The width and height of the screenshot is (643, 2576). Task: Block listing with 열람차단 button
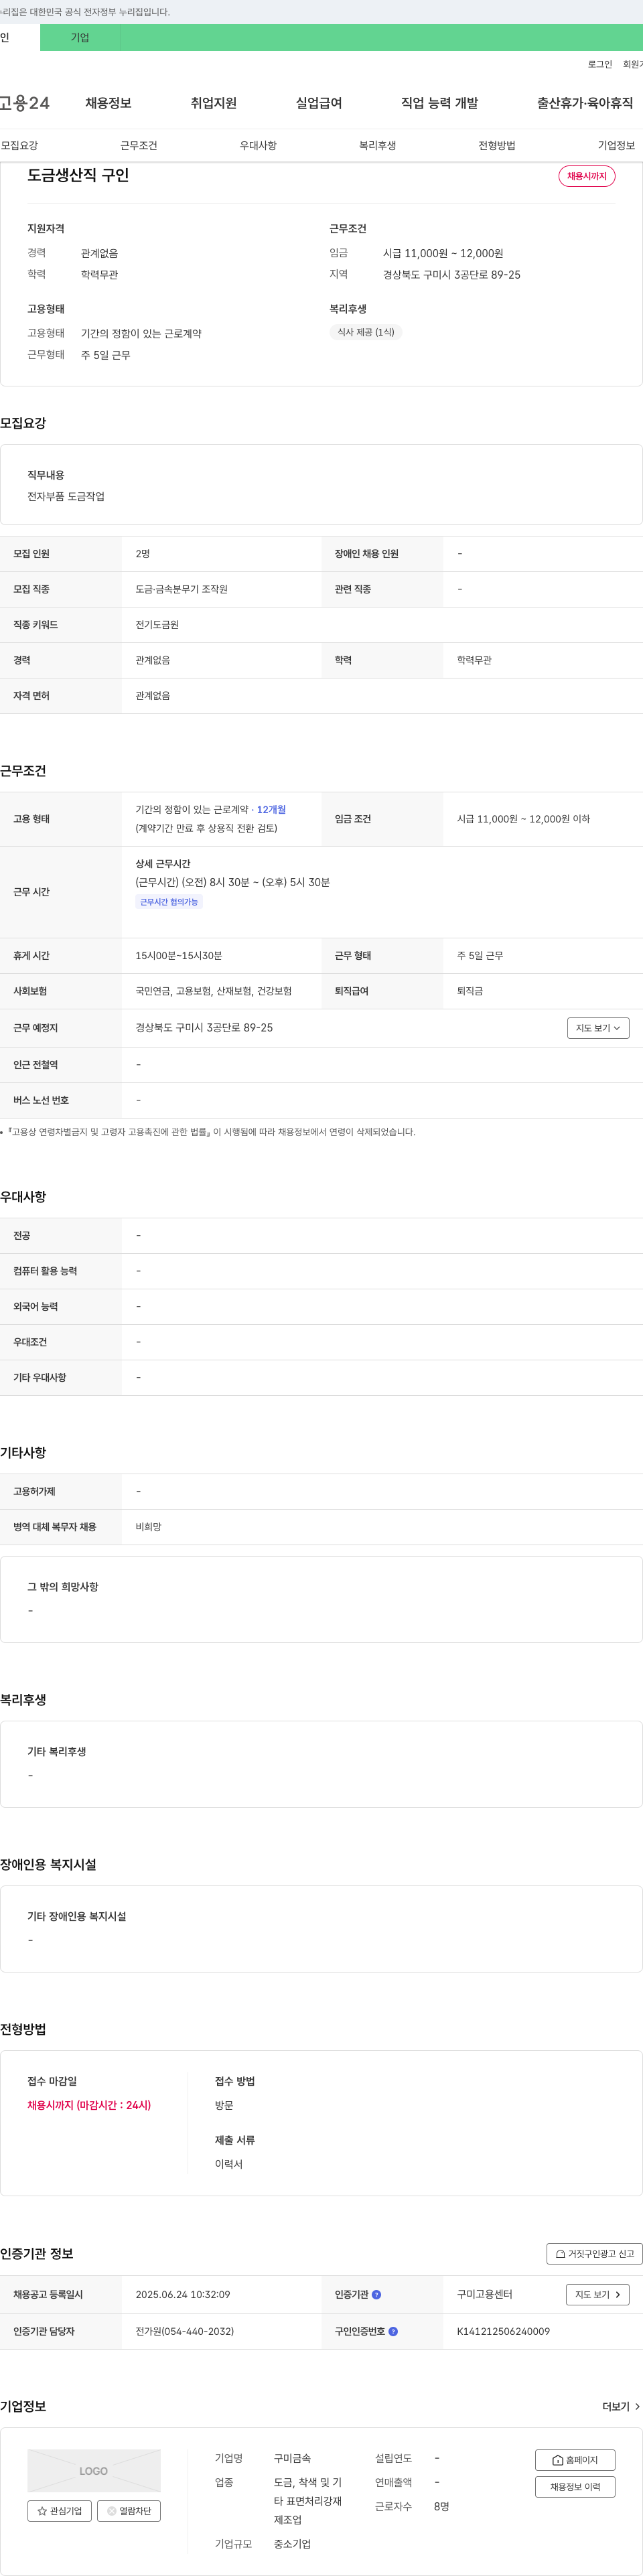click(129, 2510)
